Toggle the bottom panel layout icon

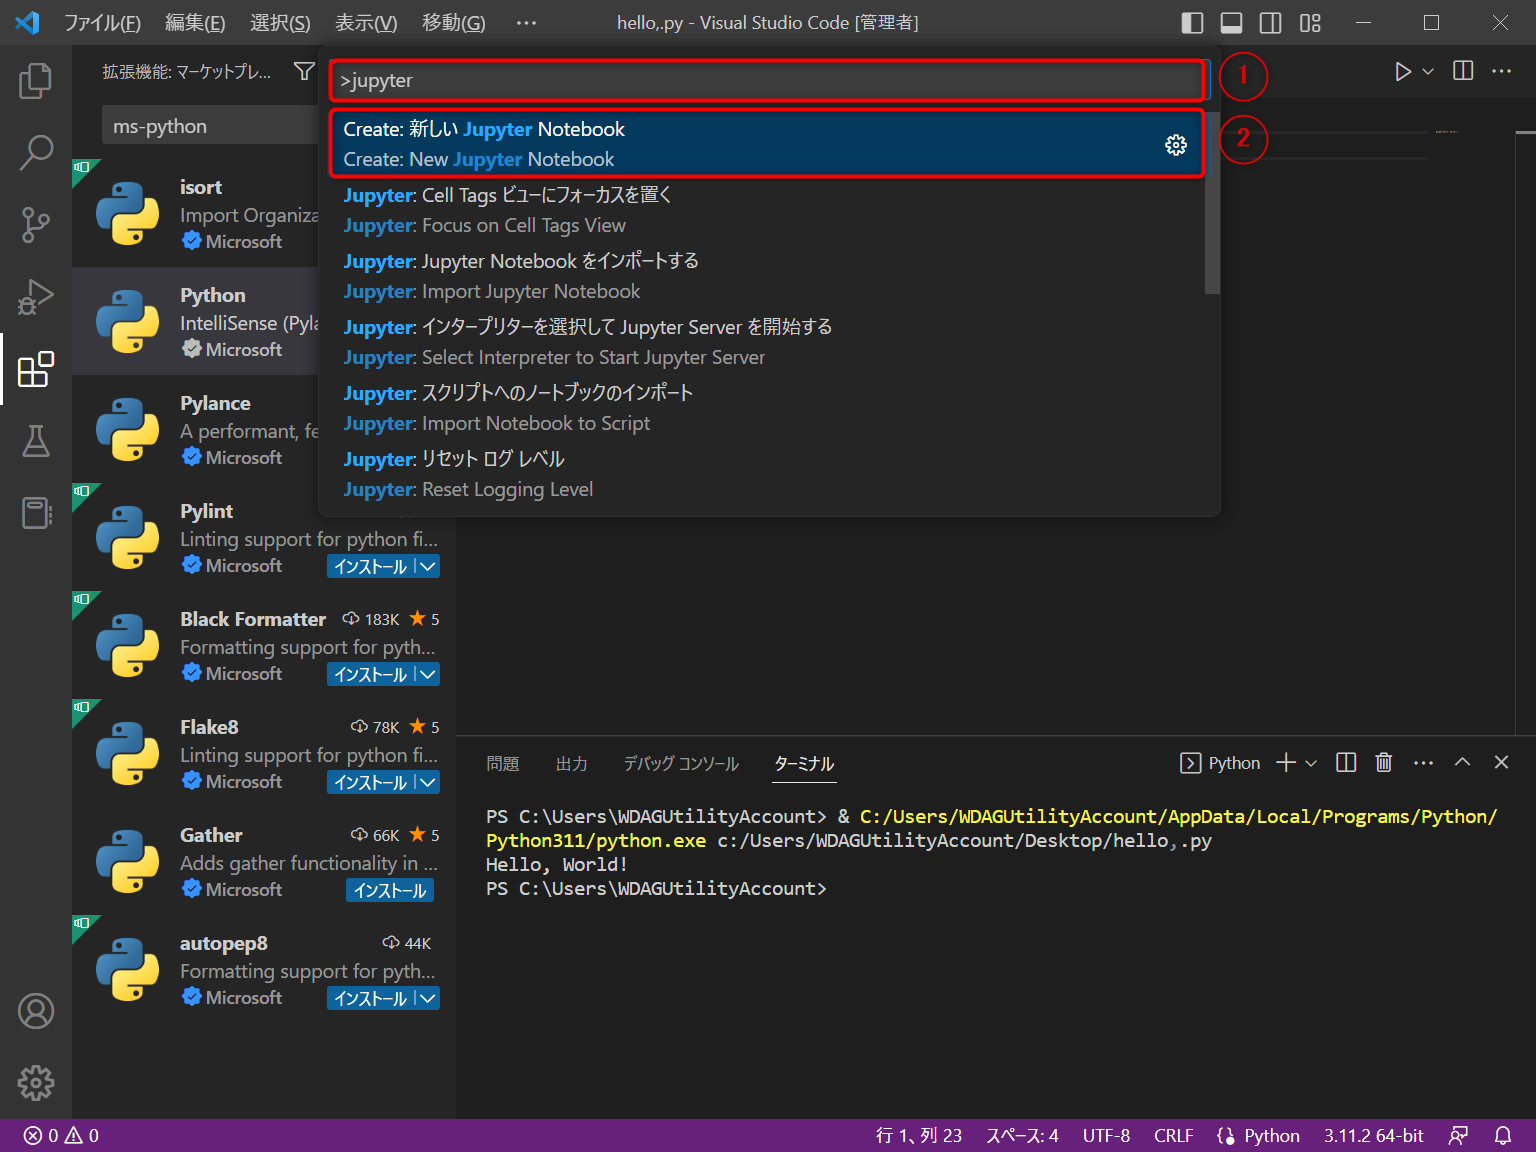point(1232,23)
